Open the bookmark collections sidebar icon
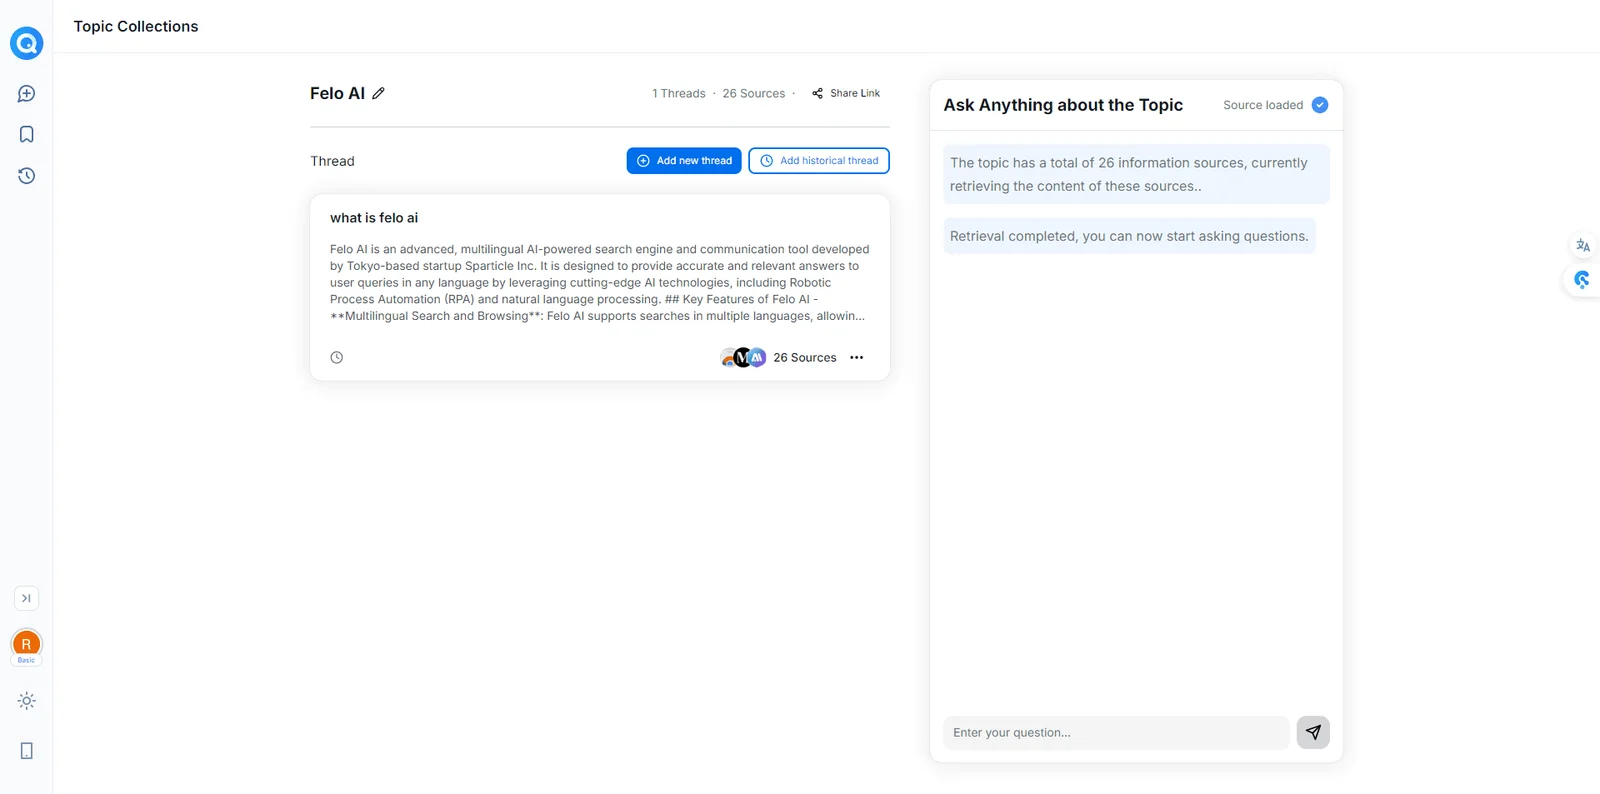 click(x=27, y=134)
